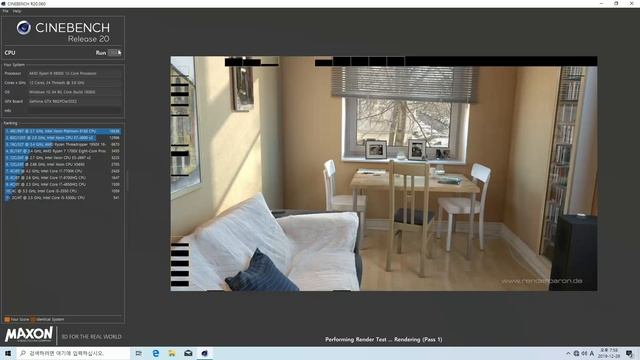Viewport: 640px width, 360px height.
Task: Select ranking row 11 Intel Core i5-5300U
Action: pos(63,198)
